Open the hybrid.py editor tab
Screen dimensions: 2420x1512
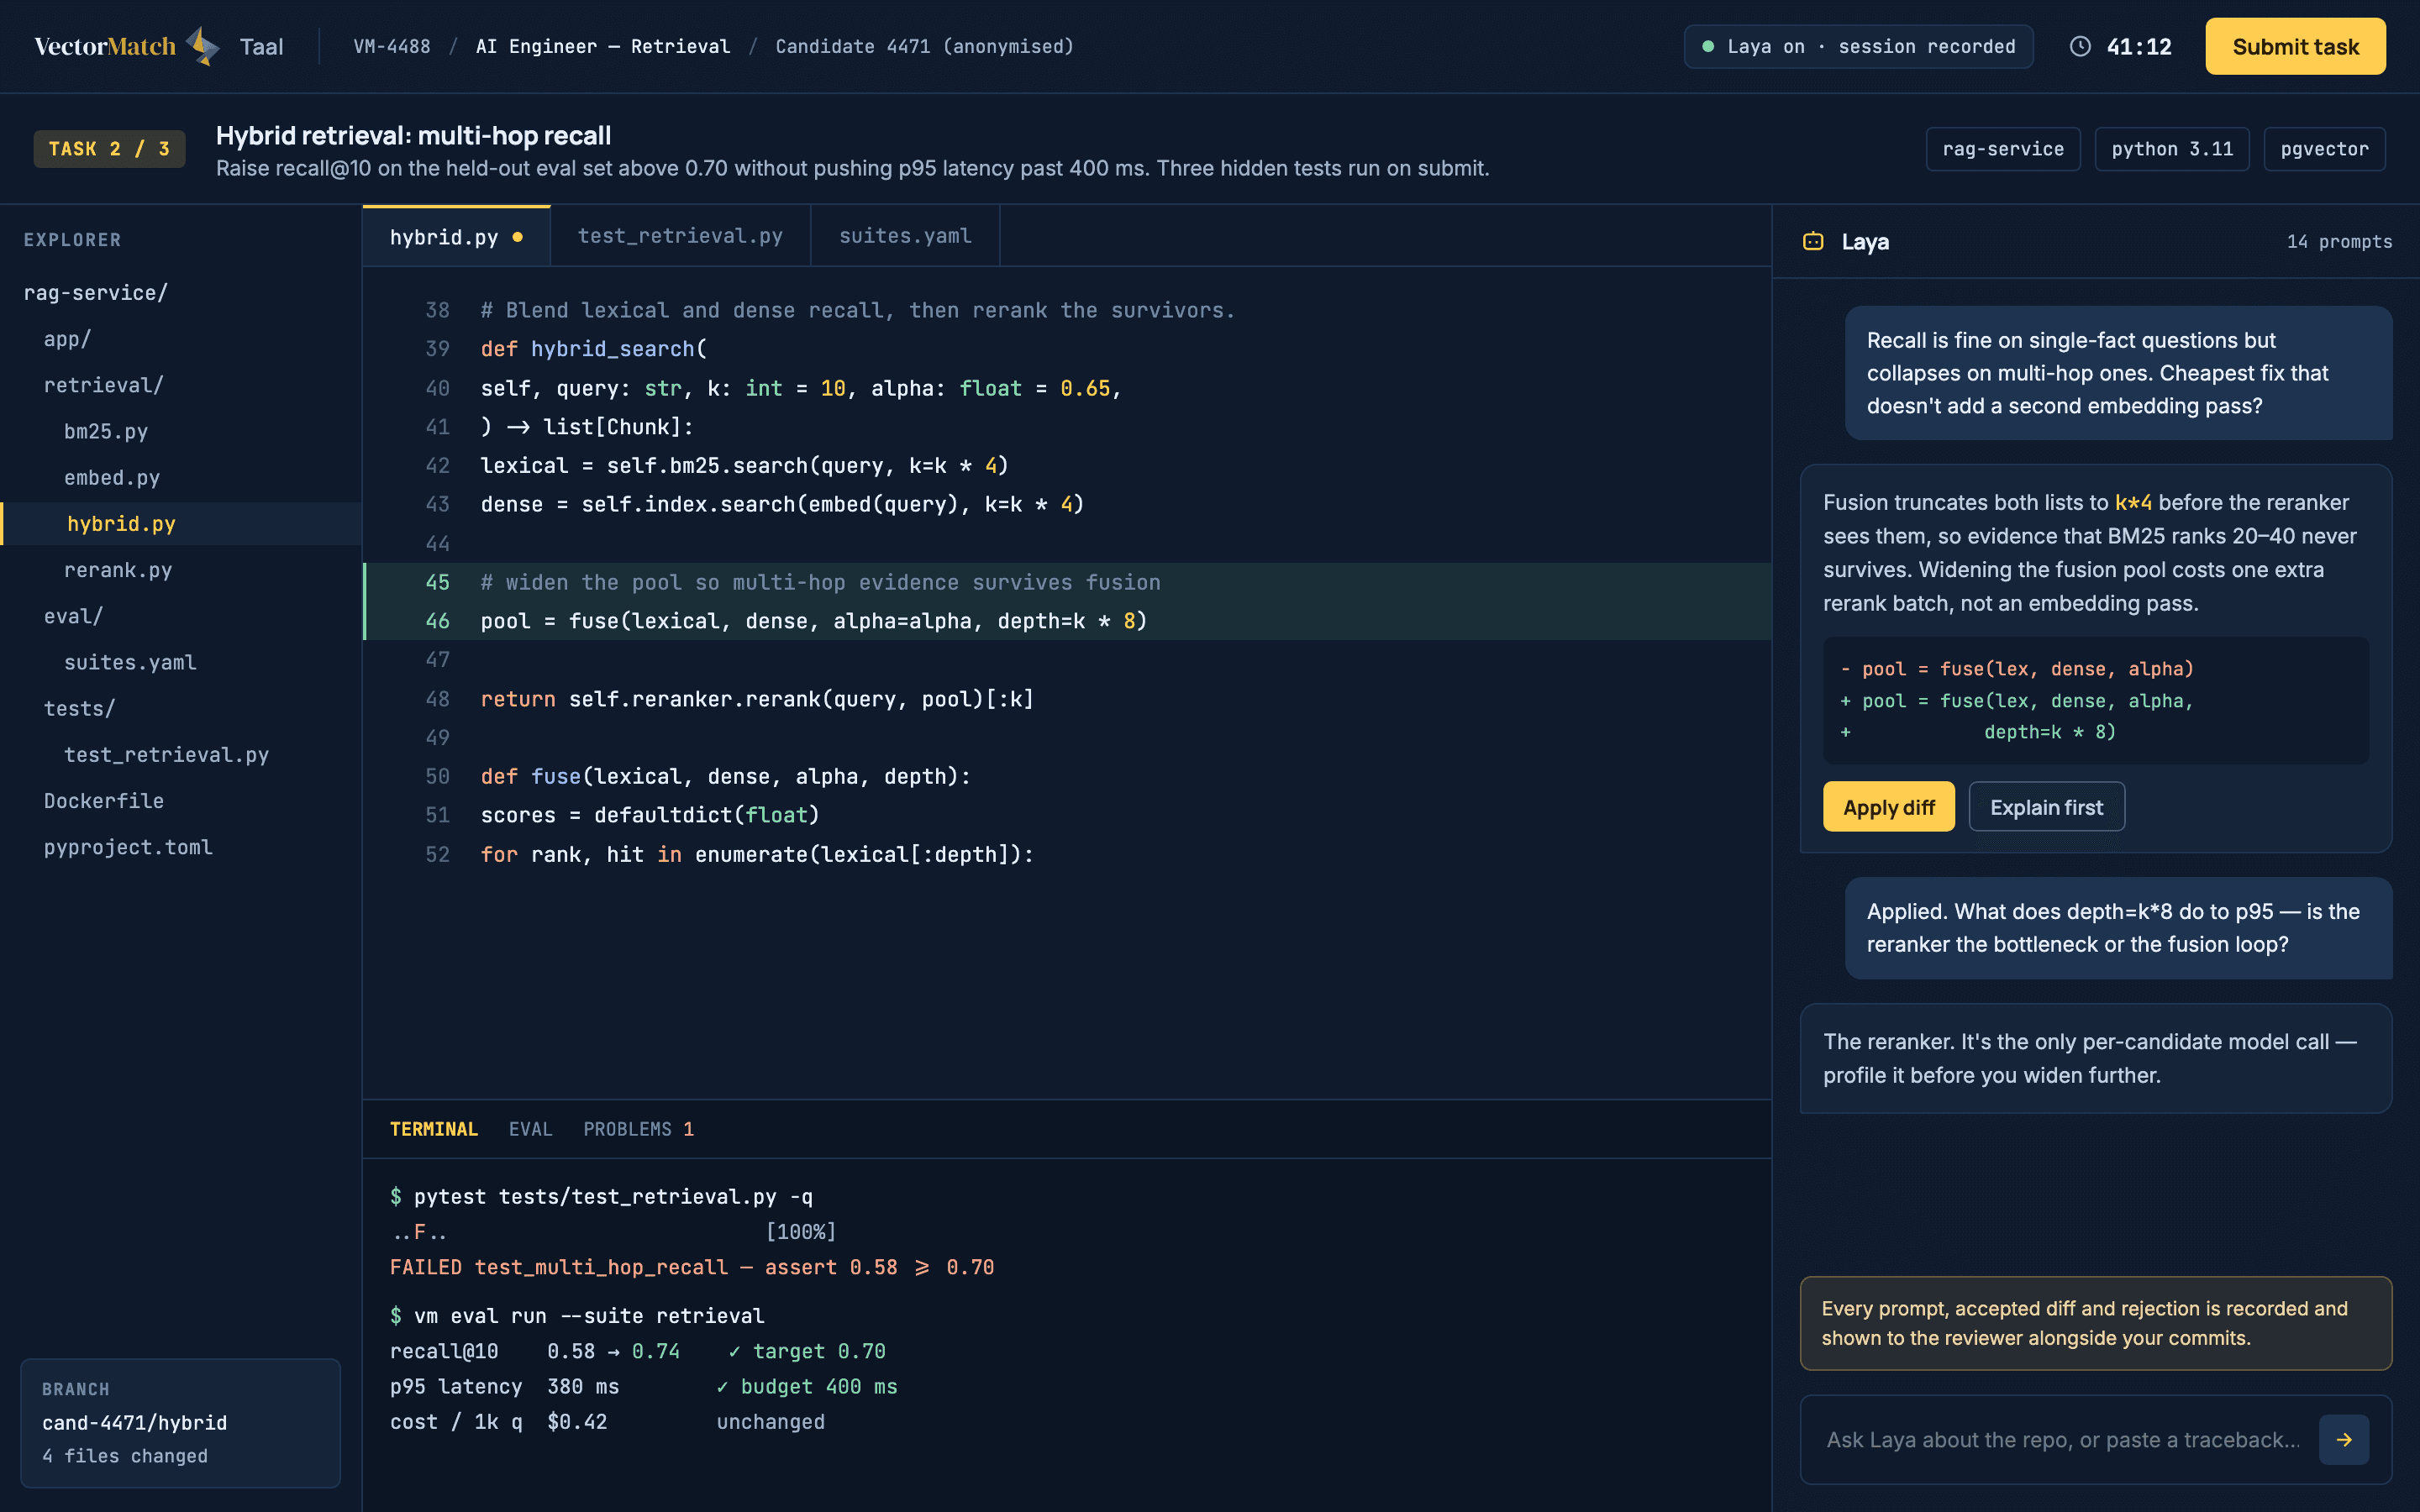pyautogui.click(x=456, y=236)
